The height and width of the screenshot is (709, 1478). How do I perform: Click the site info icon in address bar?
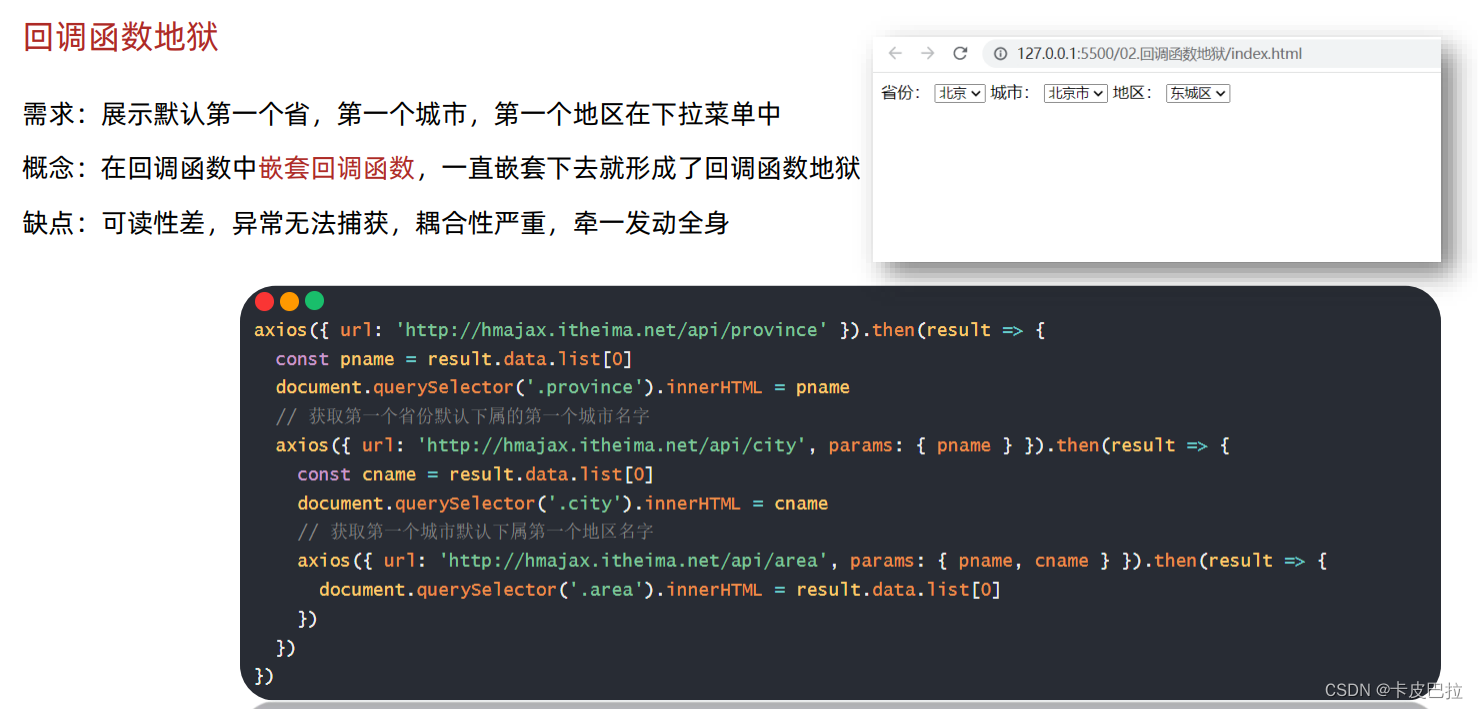[x=1000, y=54]
